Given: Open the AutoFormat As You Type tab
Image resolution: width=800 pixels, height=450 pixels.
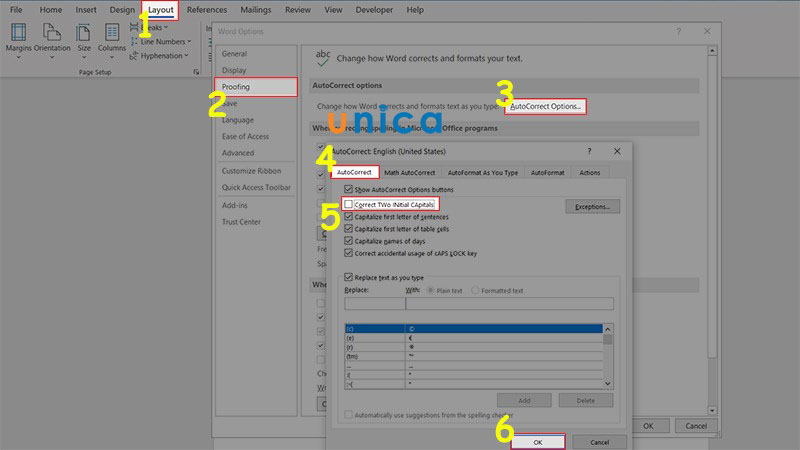Looking at the screenshot, I should 483,172.
